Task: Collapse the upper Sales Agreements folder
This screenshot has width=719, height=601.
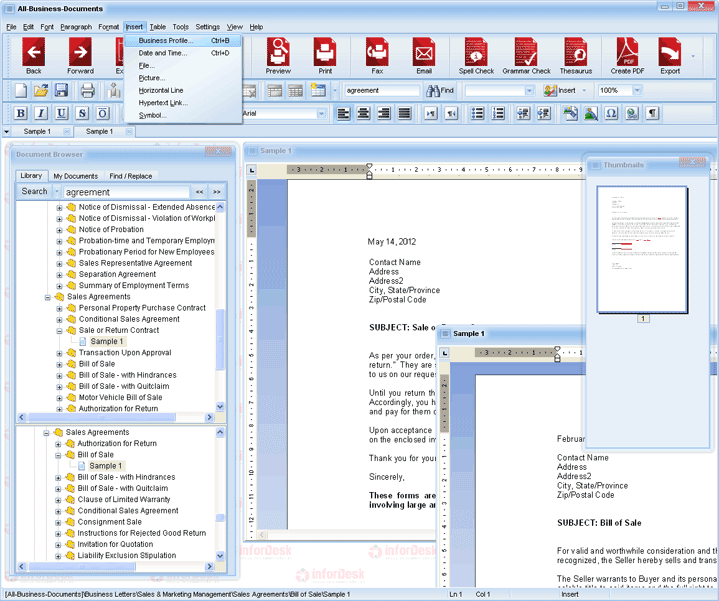Action: 47,297
